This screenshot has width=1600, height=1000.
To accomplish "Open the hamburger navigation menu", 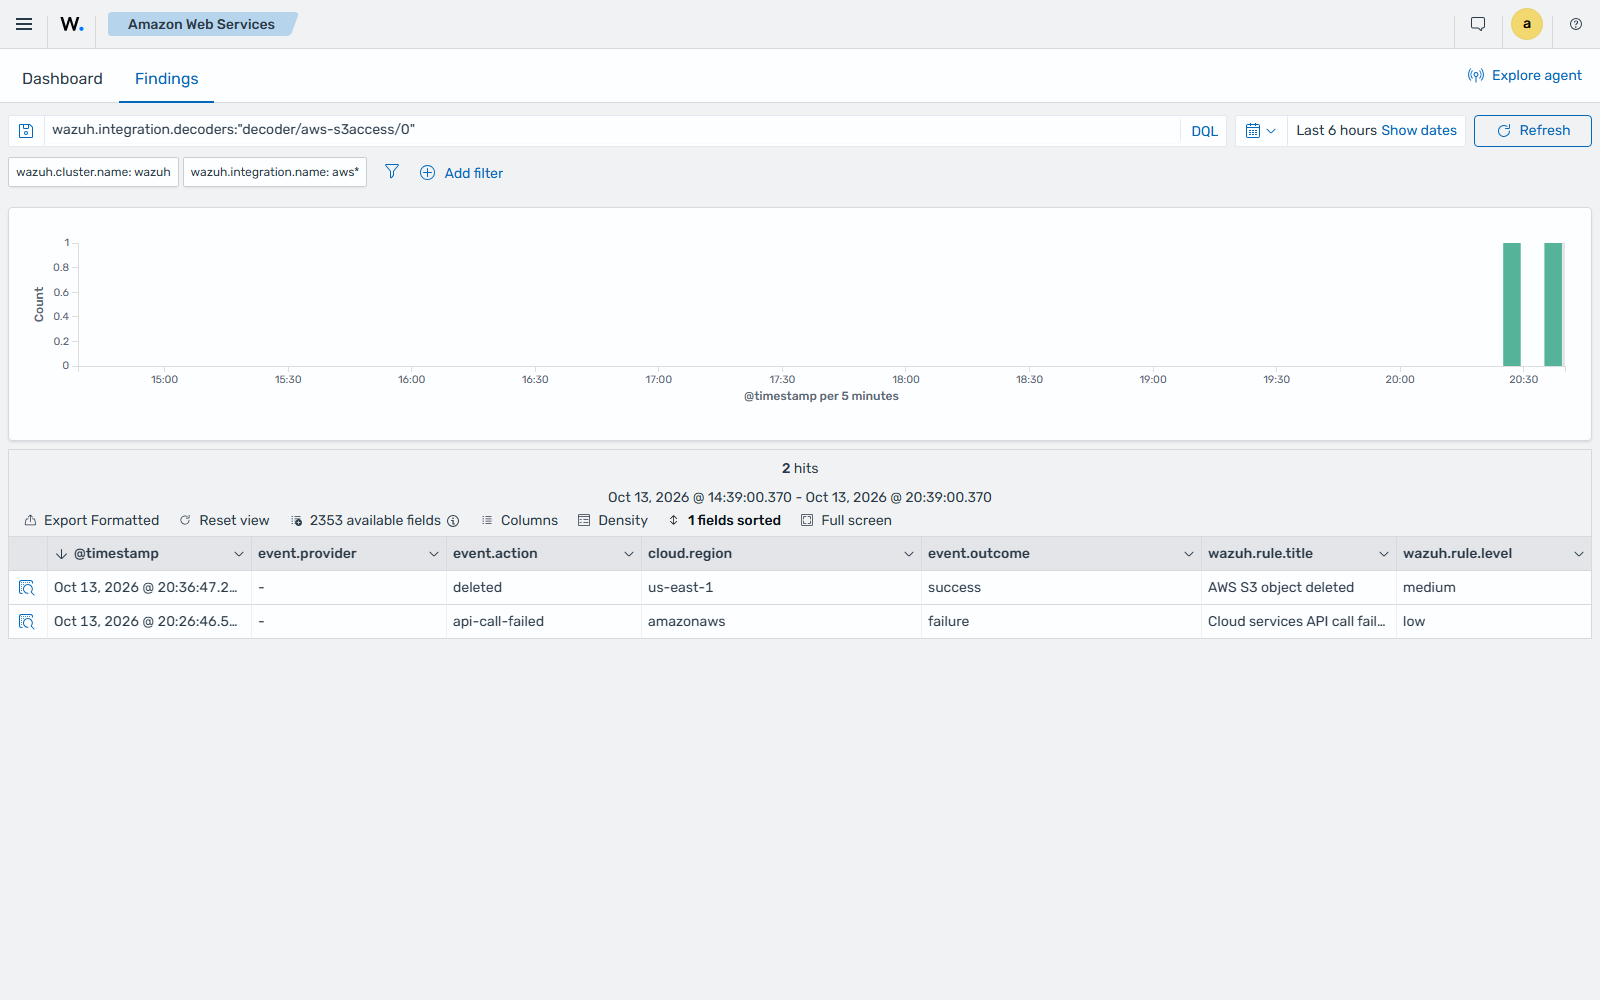I will click(x=24, y=24).
